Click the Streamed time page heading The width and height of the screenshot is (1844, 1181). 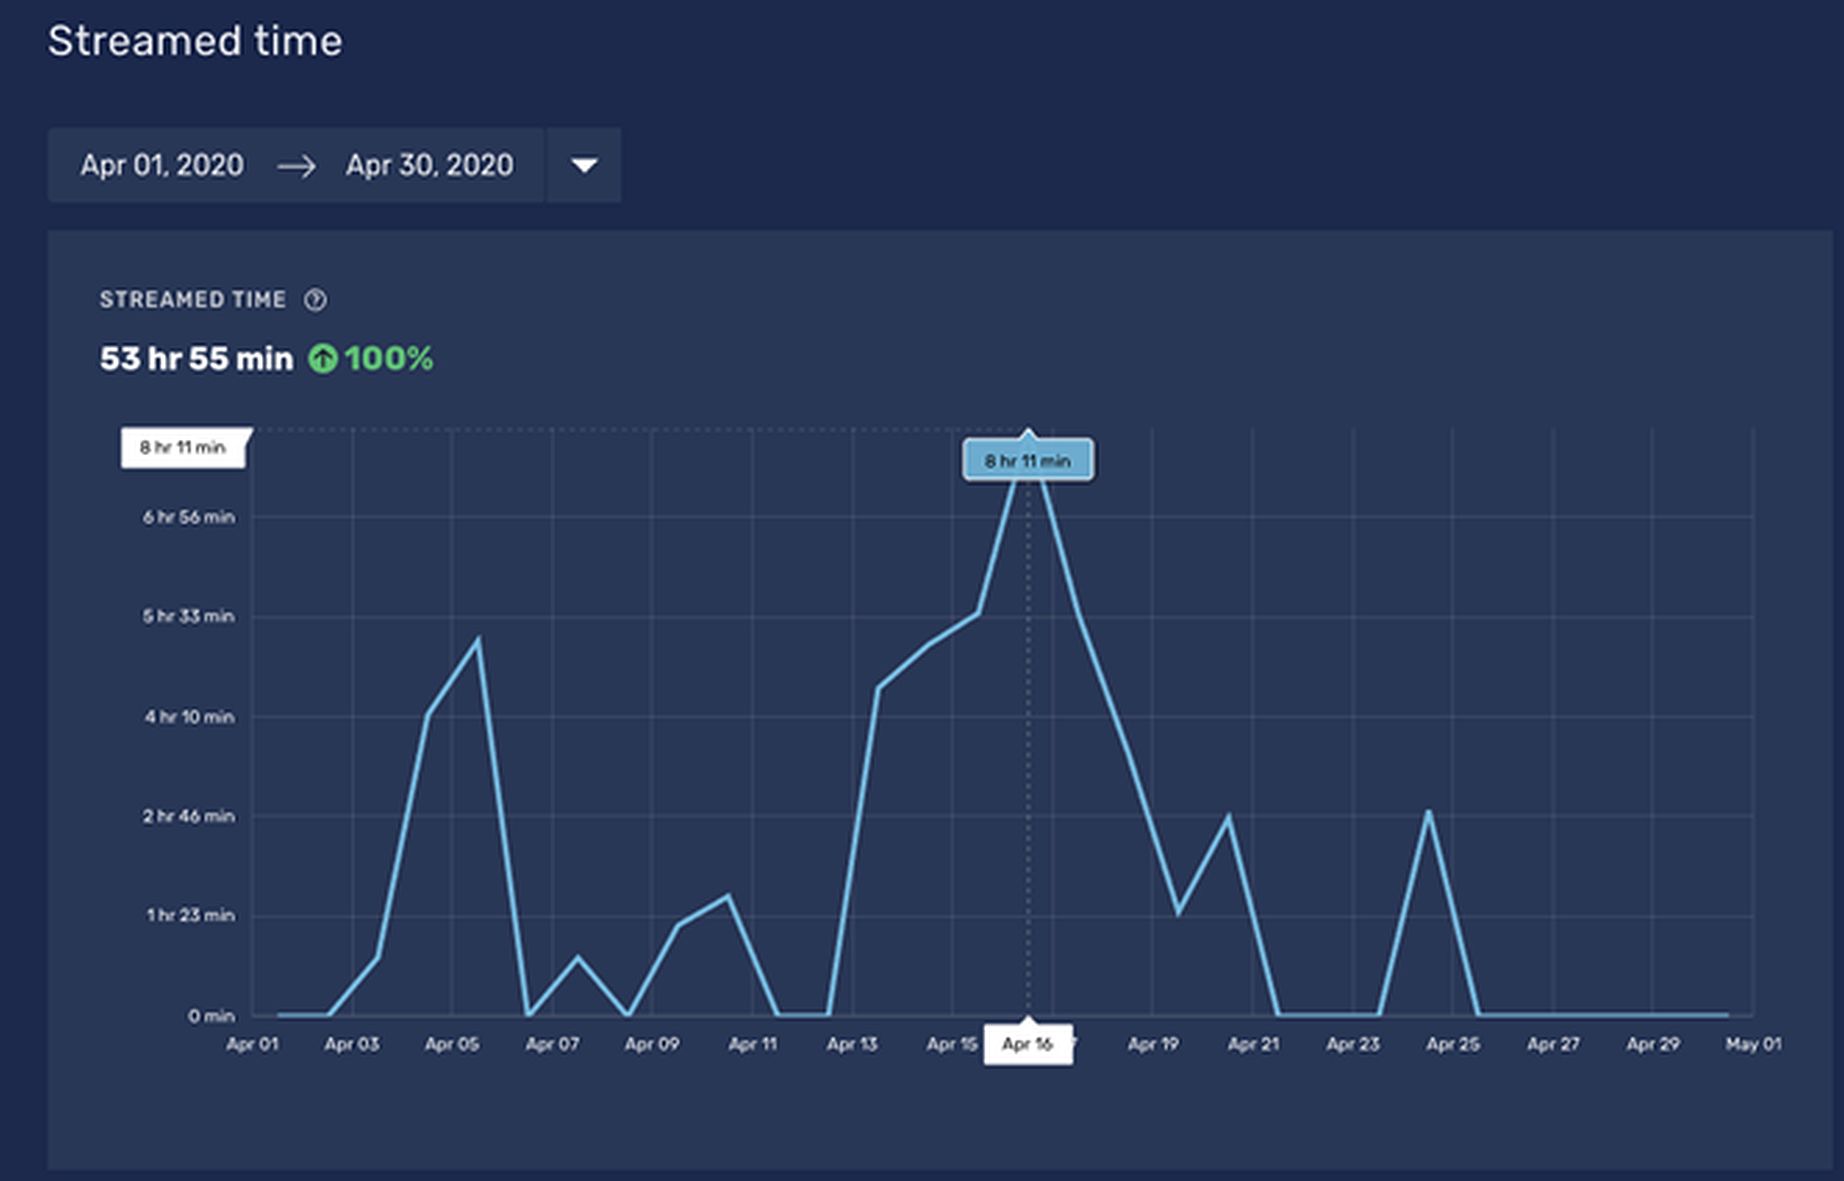[x=195, y=41]
